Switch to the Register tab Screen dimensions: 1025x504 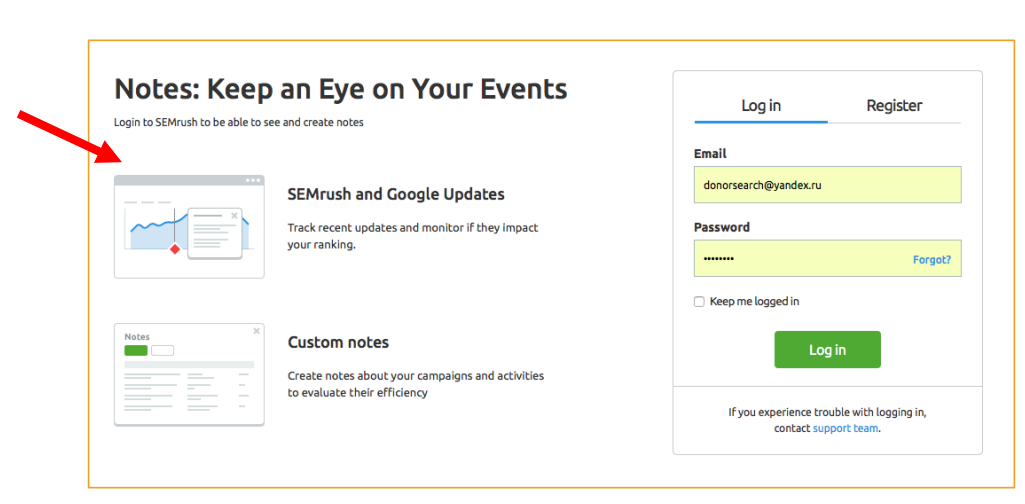894,106
